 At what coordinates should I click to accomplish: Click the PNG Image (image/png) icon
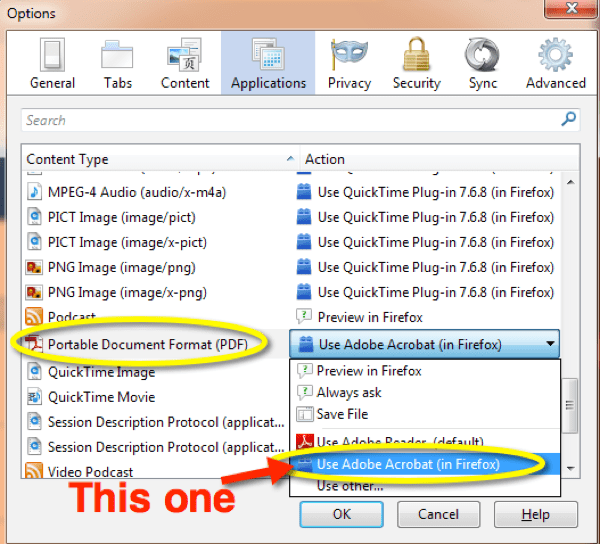(34, 267)
